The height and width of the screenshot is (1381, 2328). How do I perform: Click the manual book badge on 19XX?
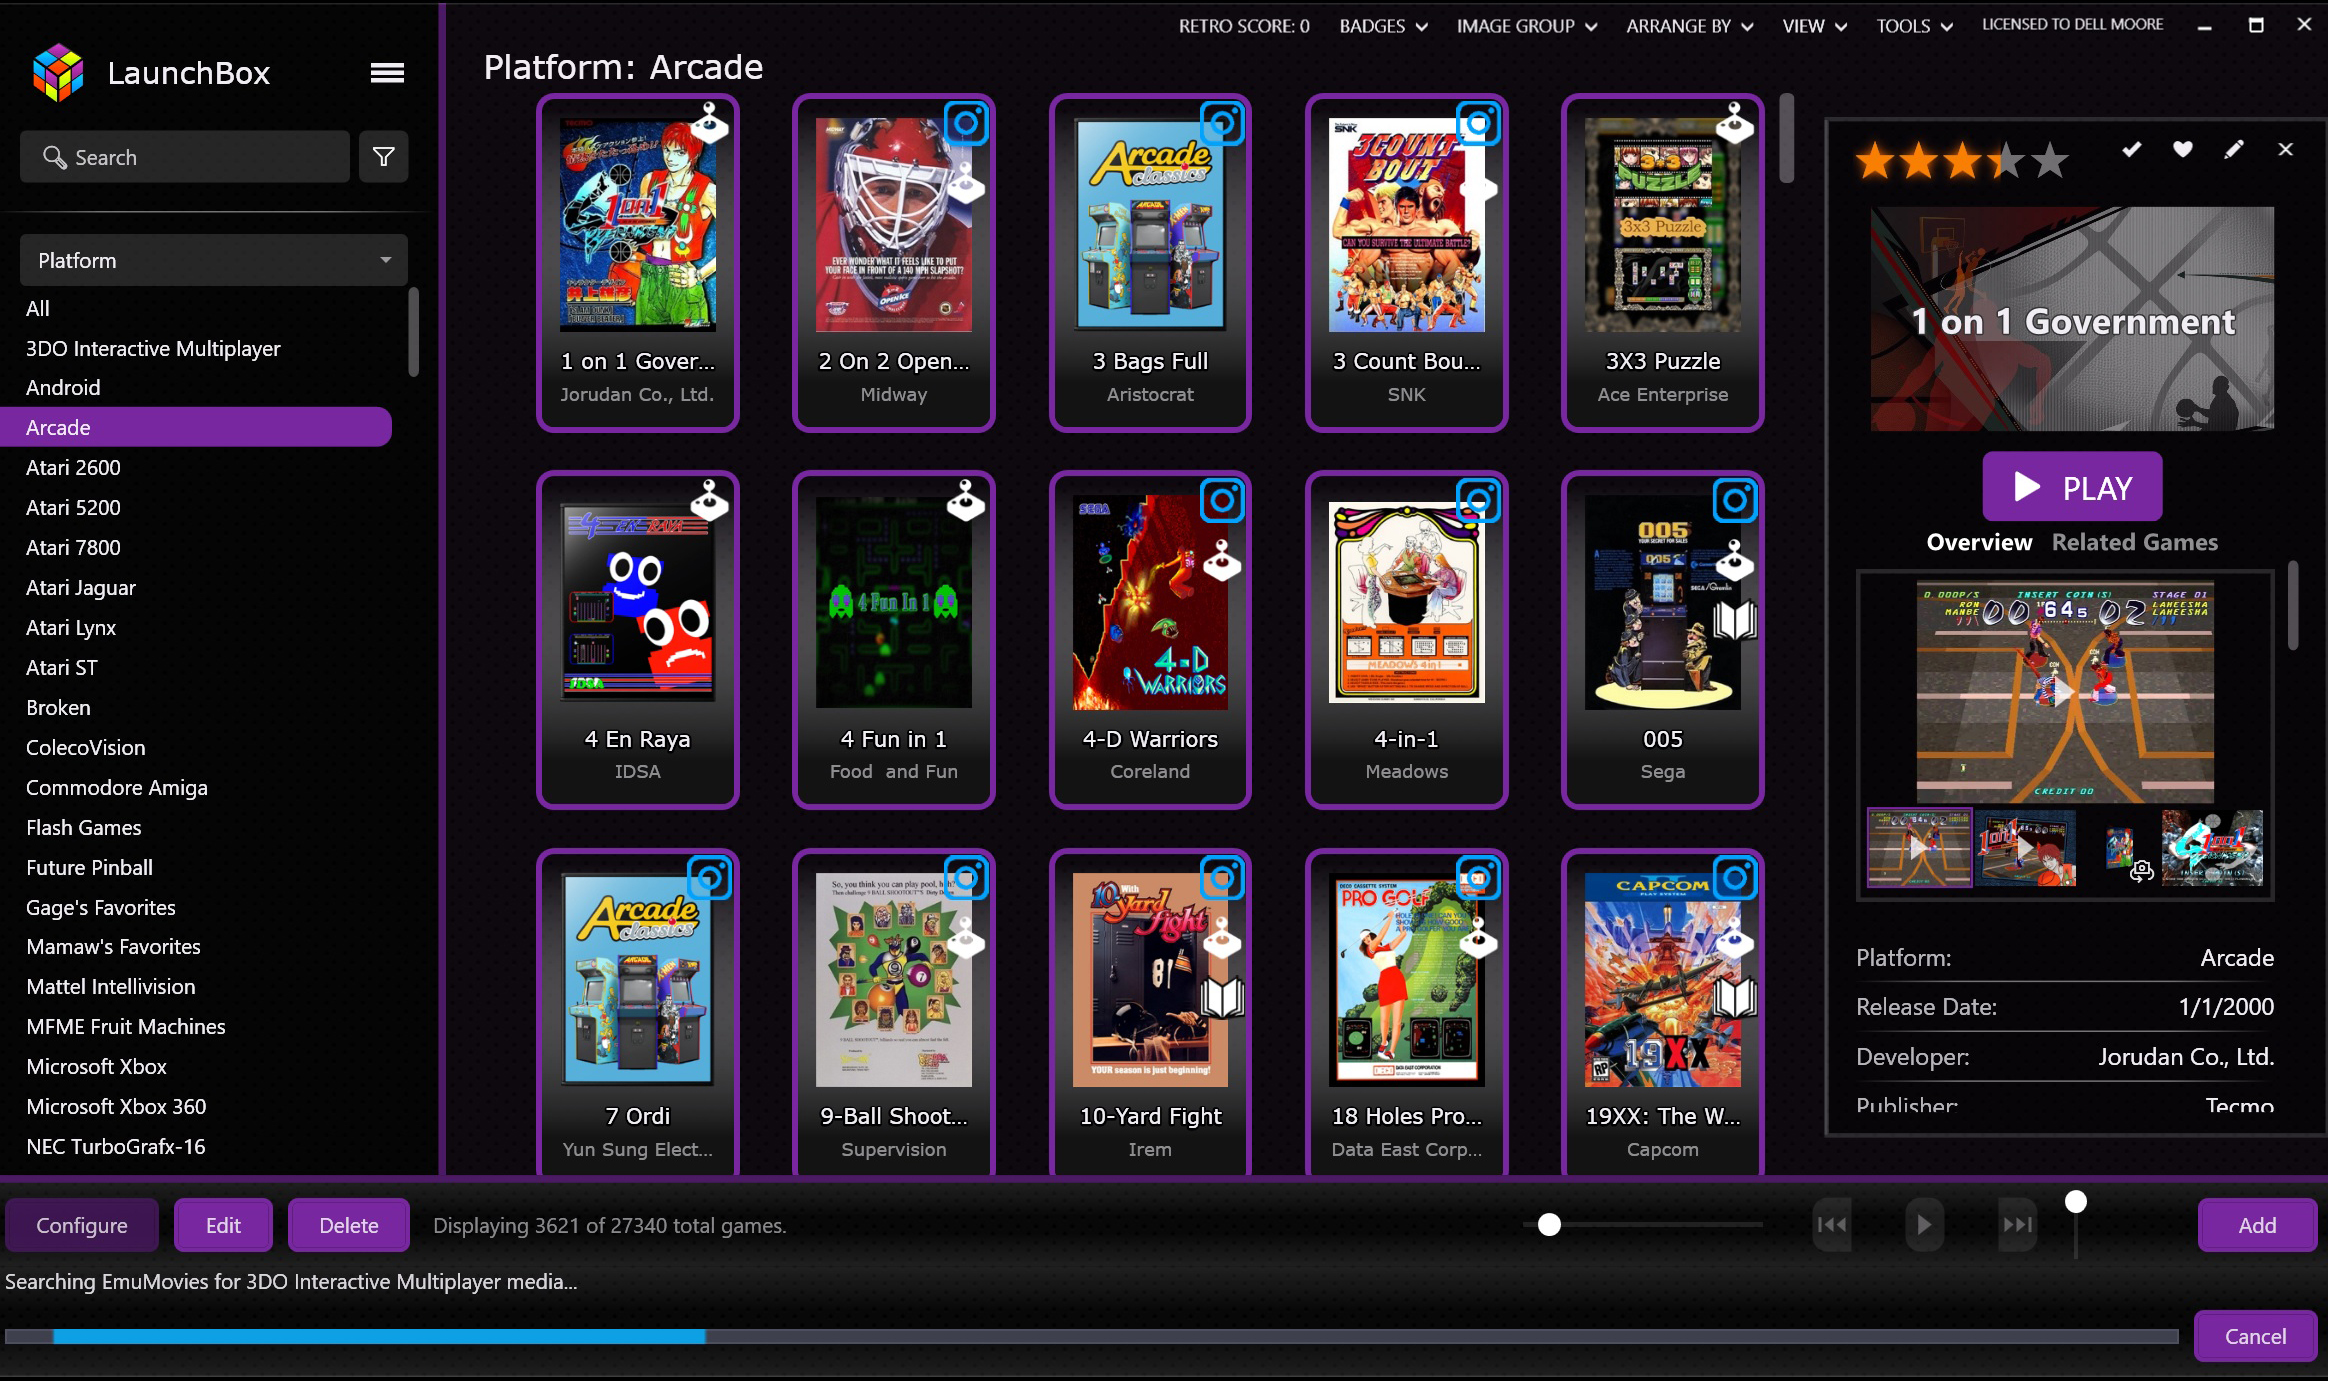click(1735, 998)
